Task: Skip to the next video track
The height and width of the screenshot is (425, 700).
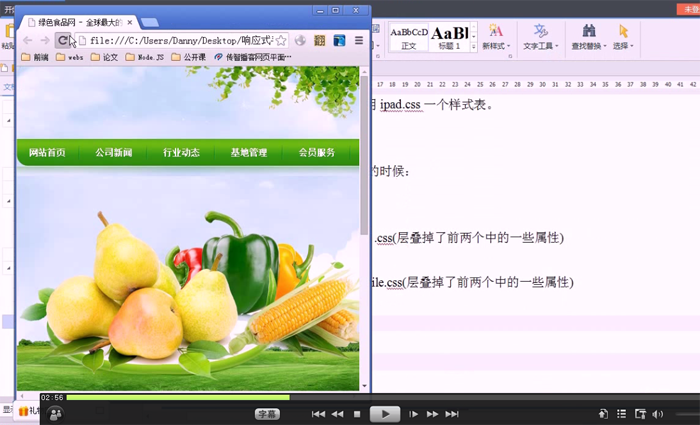Action: [451, 414]
